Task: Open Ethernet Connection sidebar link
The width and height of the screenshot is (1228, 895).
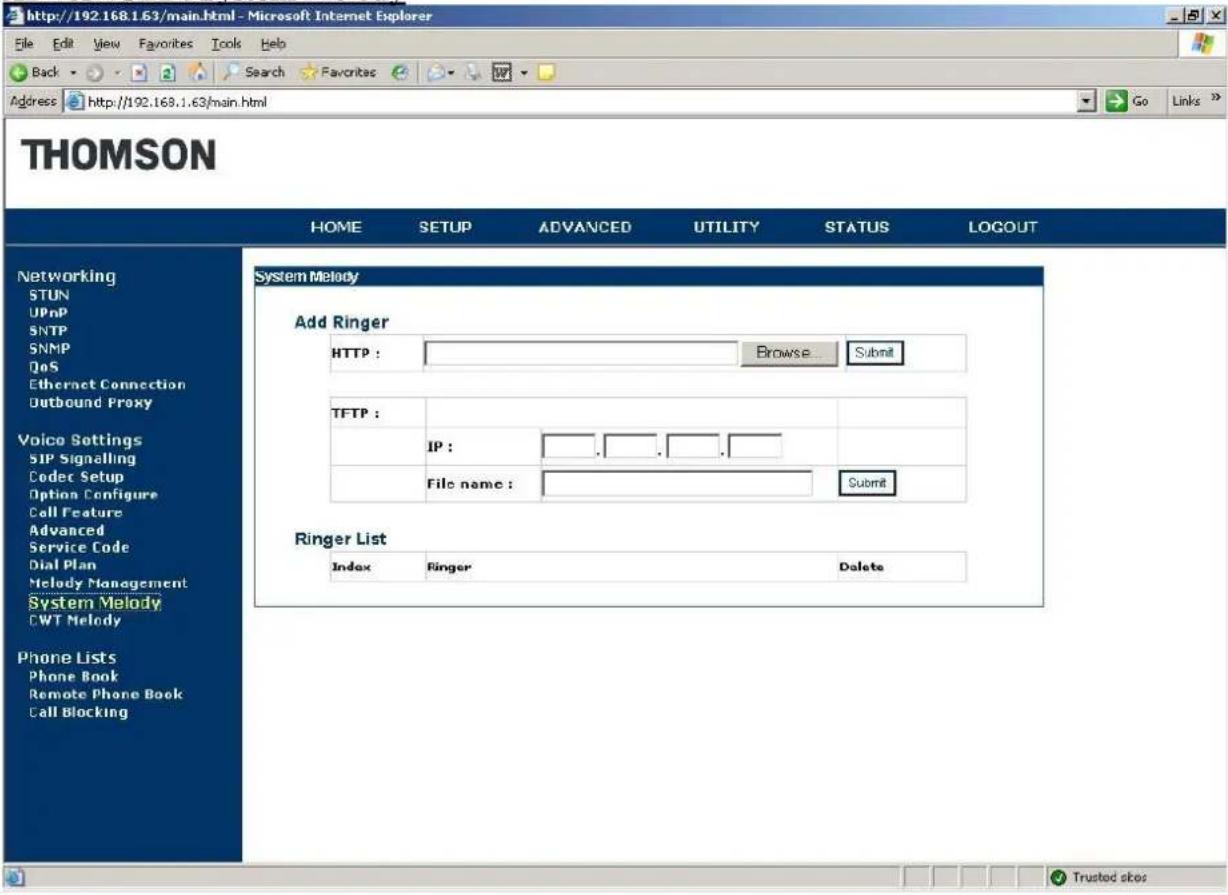Action: [107, 384]
